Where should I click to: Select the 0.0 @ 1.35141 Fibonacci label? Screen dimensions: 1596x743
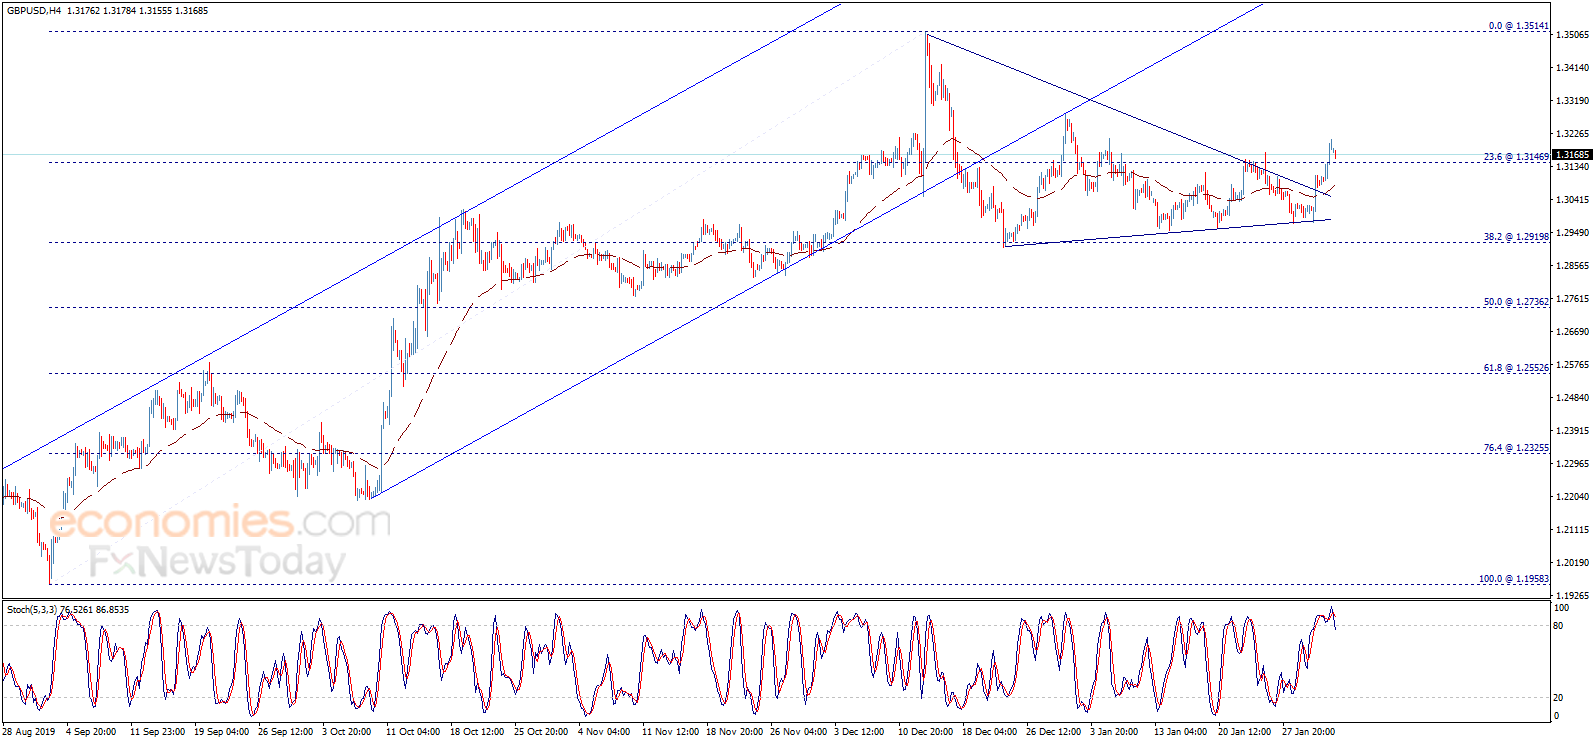(1518, 26)
